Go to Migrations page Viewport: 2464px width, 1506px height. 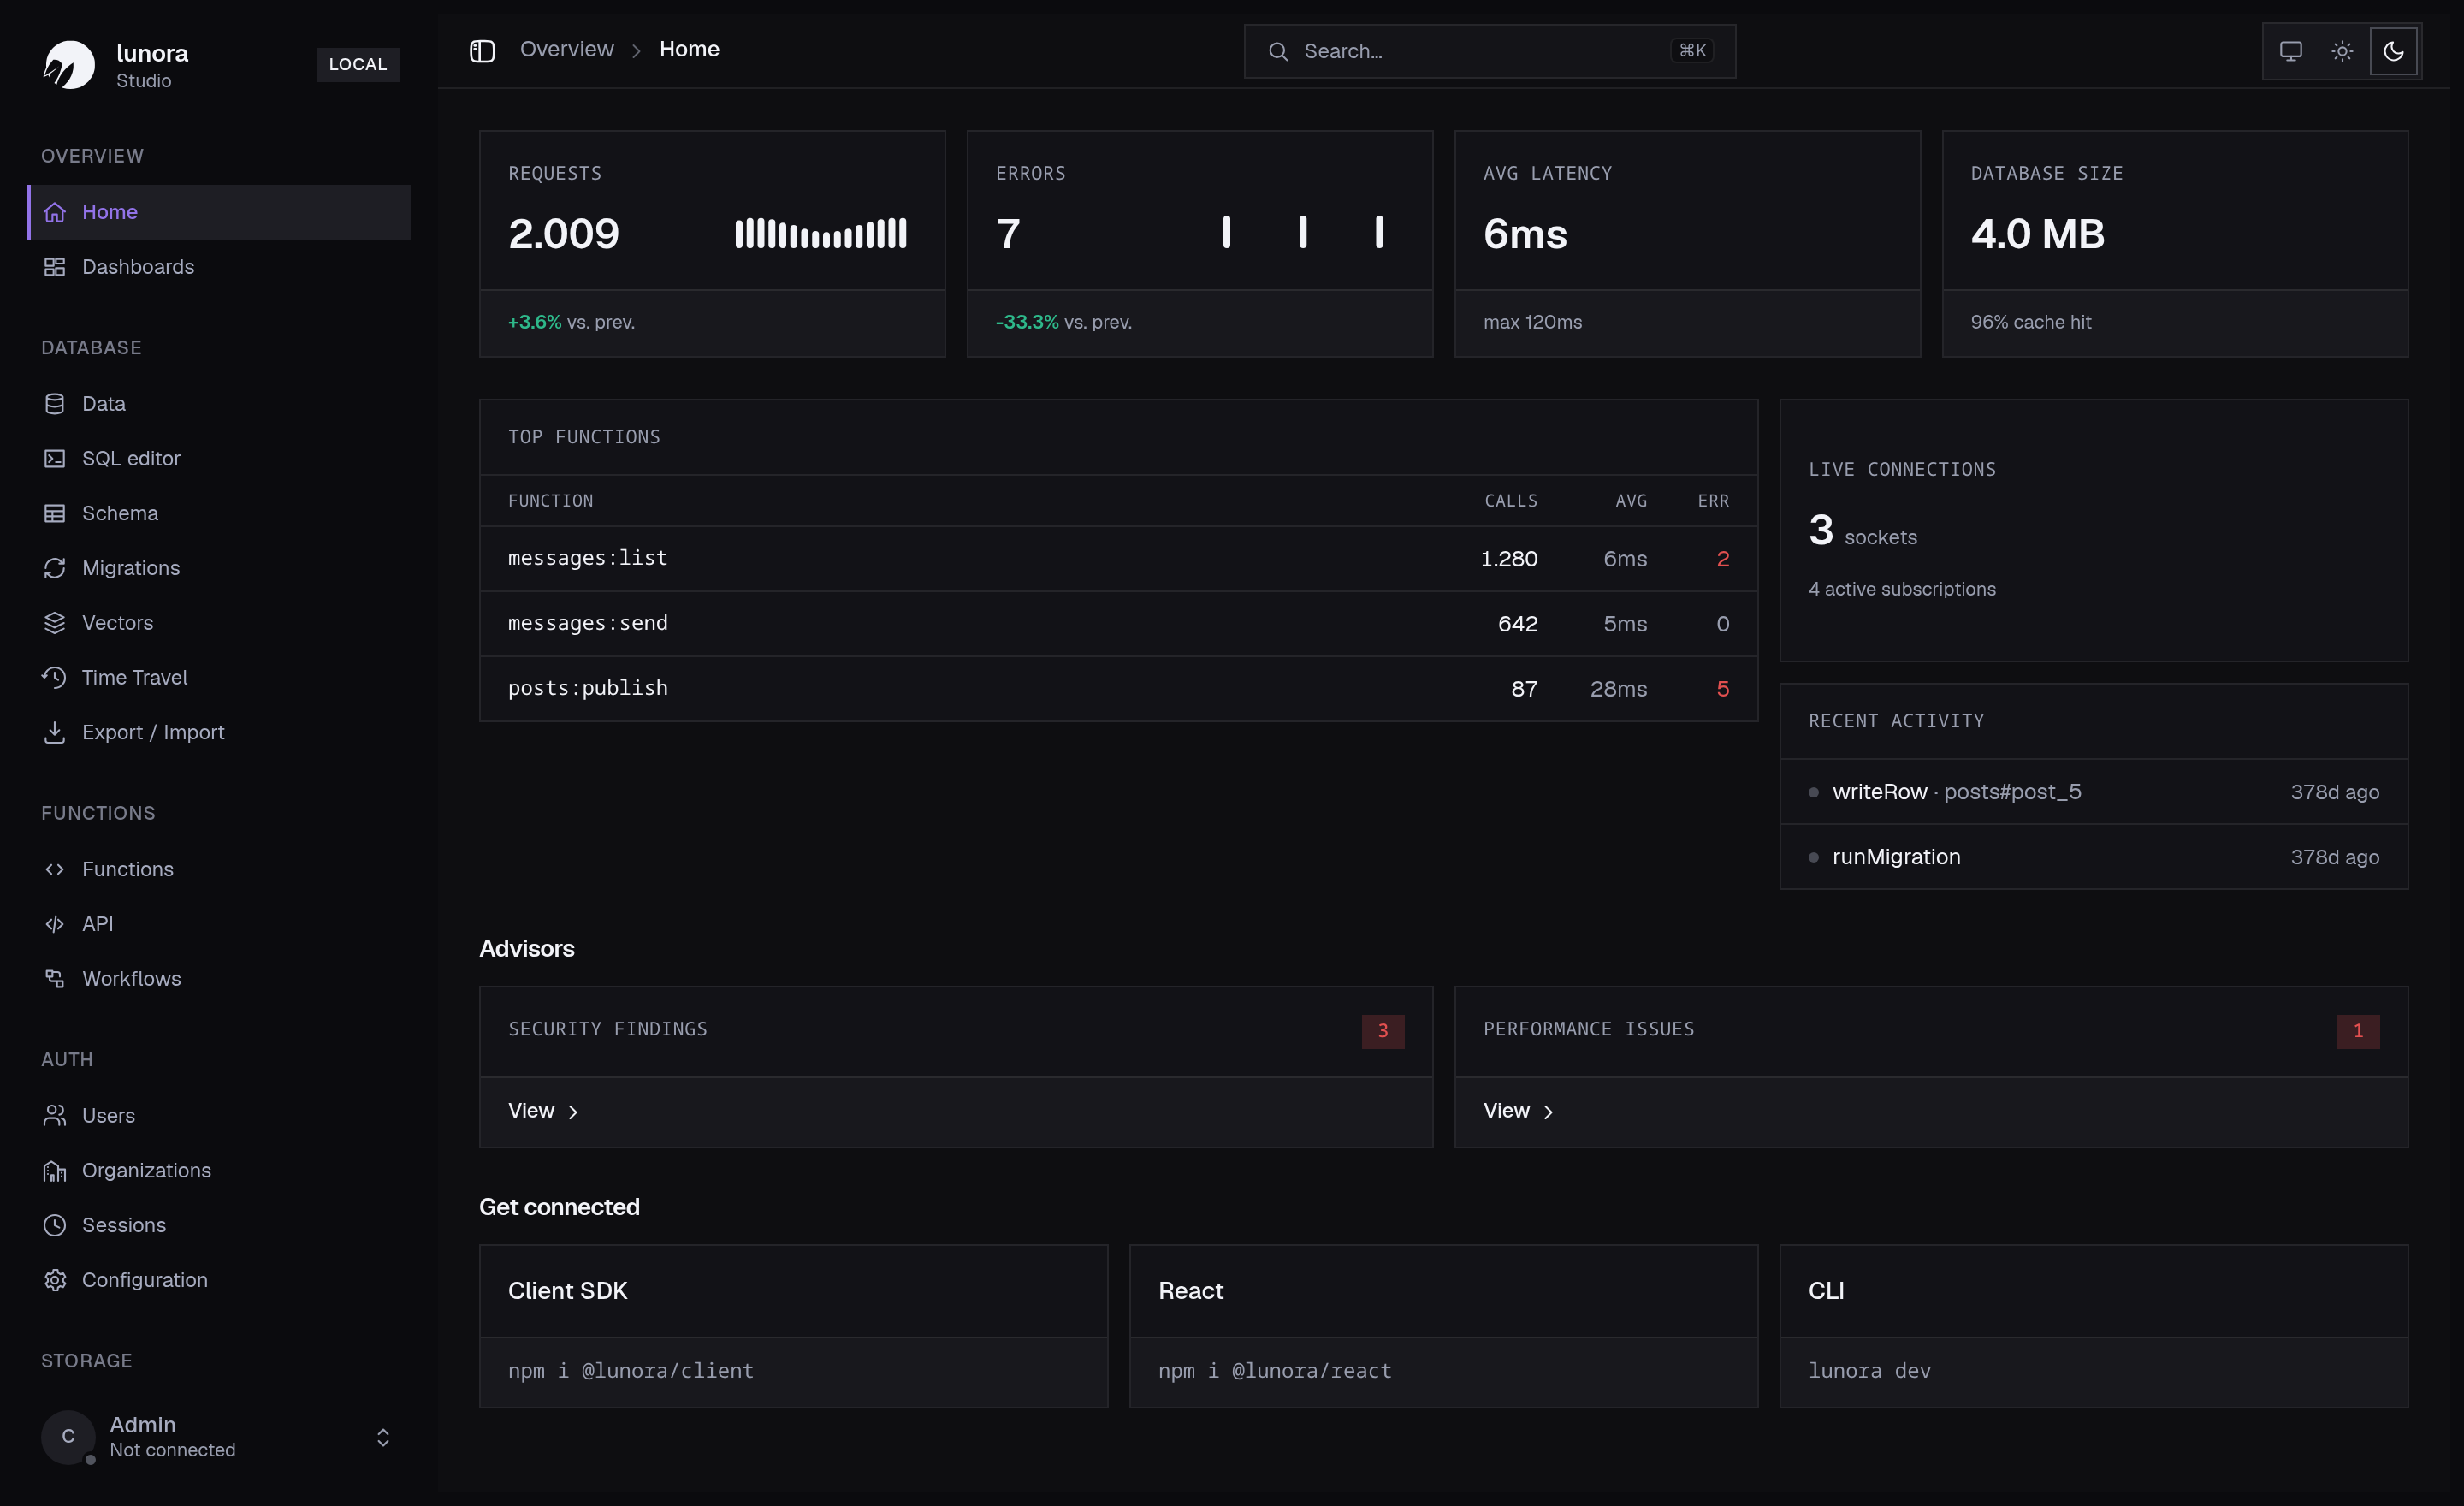point(219,568)
